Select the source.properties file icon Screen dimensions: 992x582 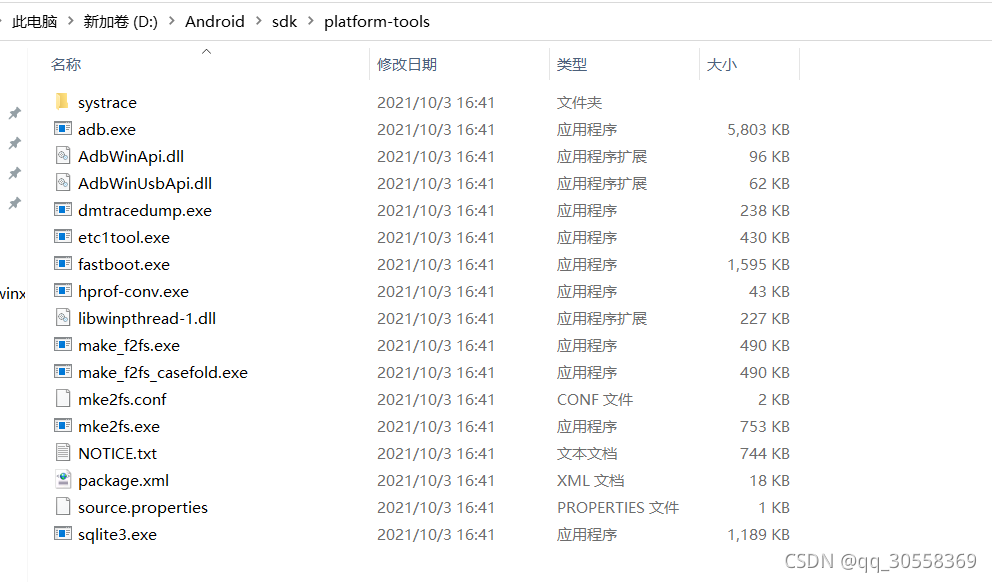[63, 507]
